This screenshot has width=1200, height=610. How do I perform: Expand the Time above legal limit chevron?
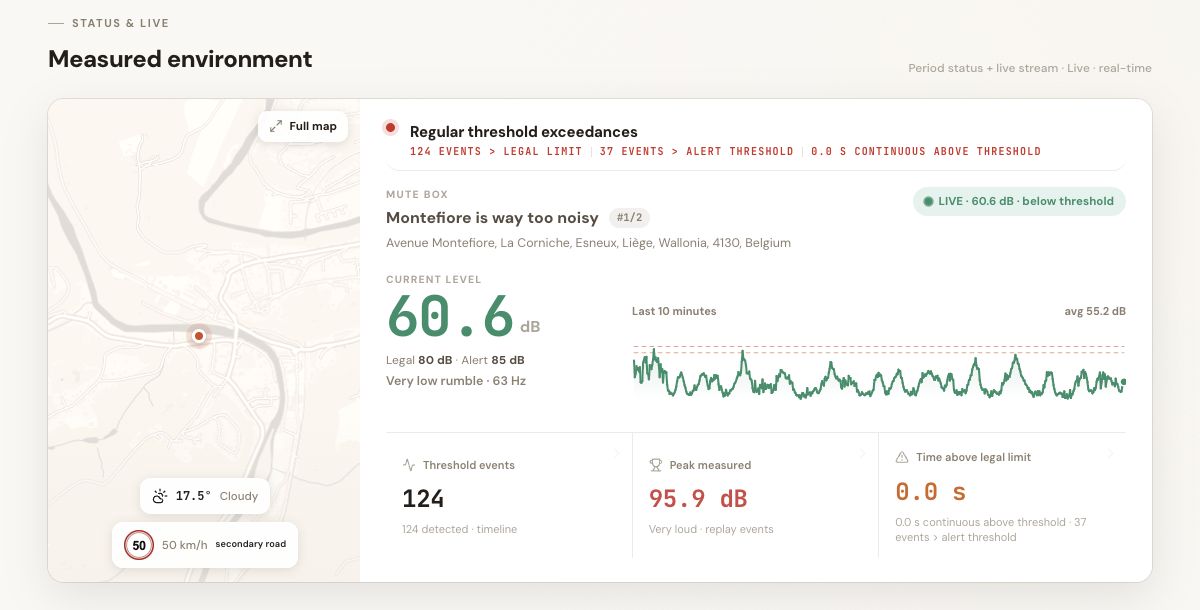point(1109,454)
